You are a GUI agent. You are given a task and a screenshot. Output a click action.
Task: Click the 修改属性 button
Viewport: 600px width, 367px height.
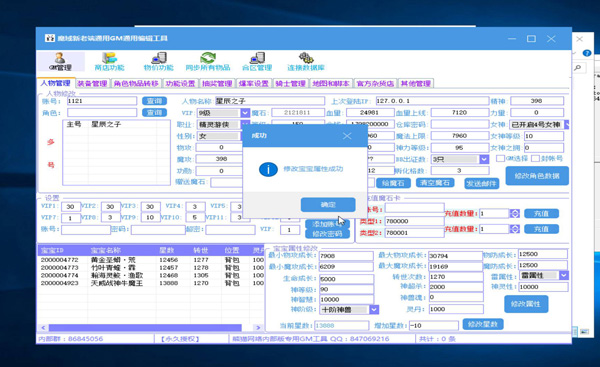click(526, 304)
